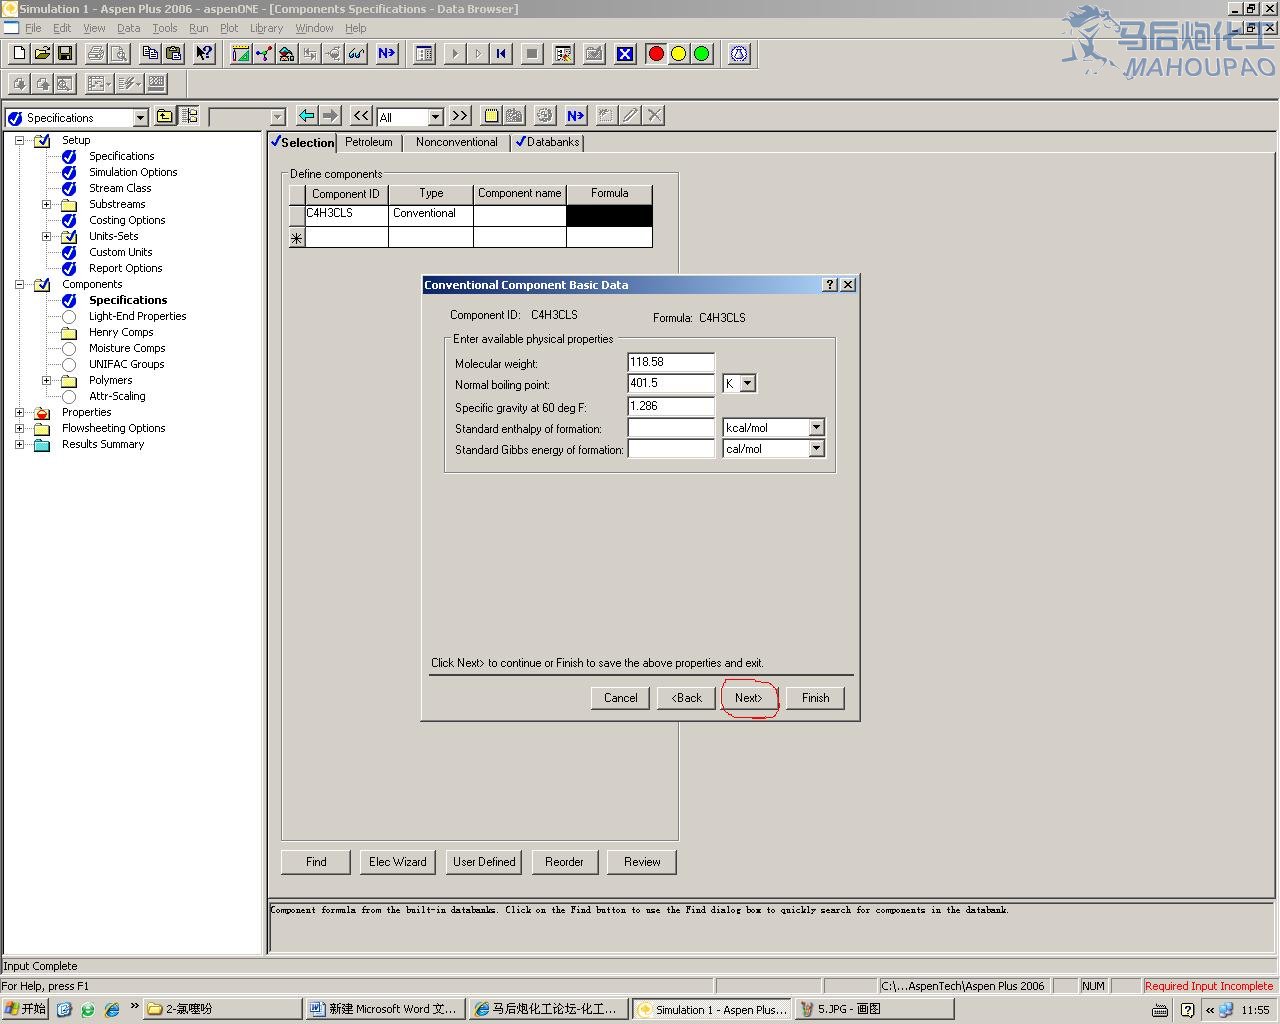Click the What's This help arrow icon

(x=204, y=54)
